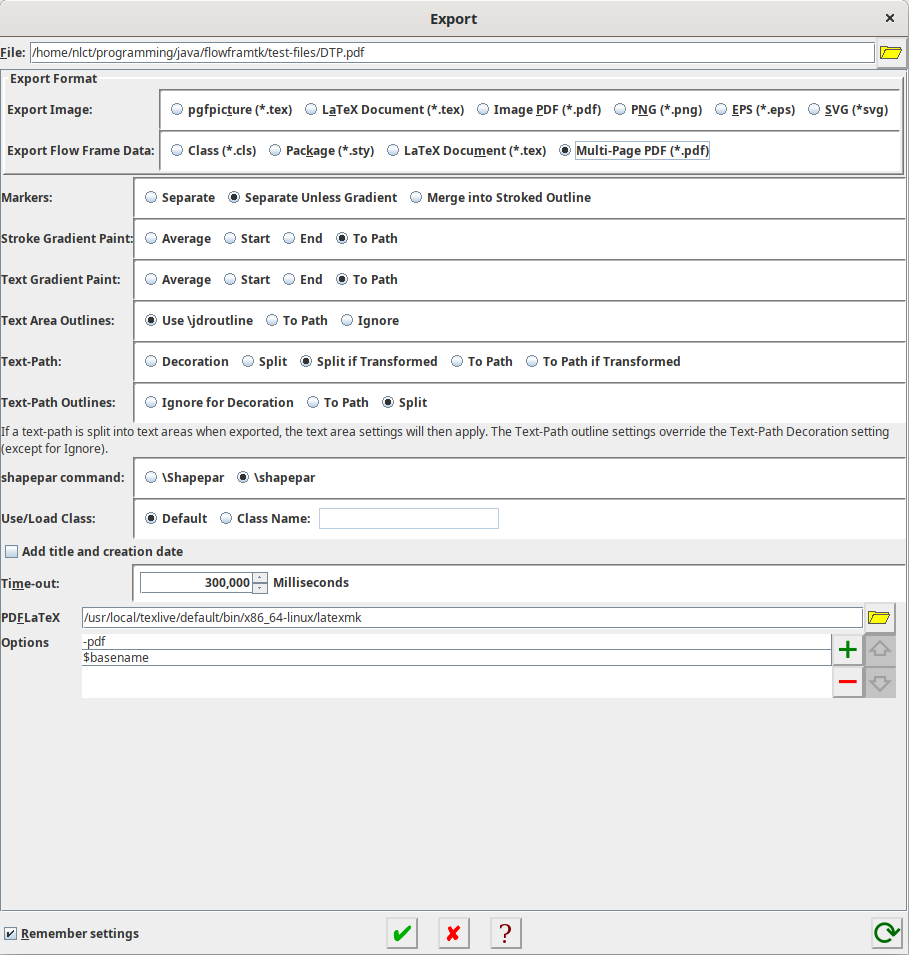Open help with the question mark button
This screenshot has width=909, height=955.
click(506, 933)
